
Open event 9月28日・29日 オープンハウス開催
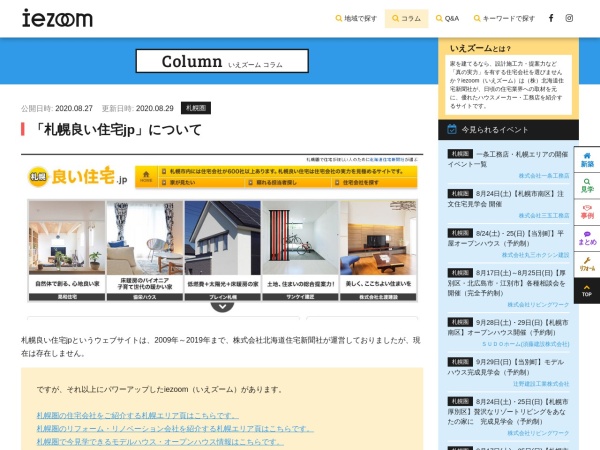click(x=508, y=327)
